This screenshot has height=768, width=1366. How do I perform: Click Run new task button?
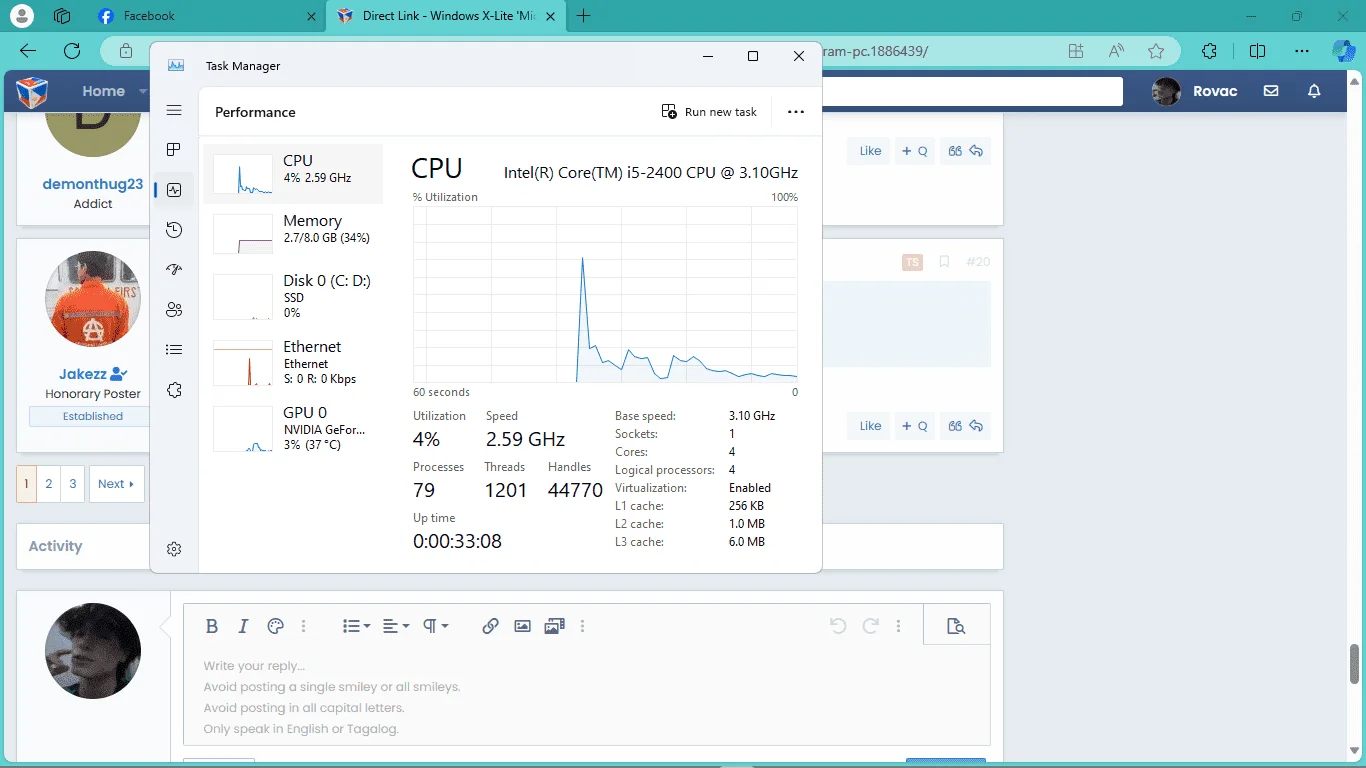point(709,112)
